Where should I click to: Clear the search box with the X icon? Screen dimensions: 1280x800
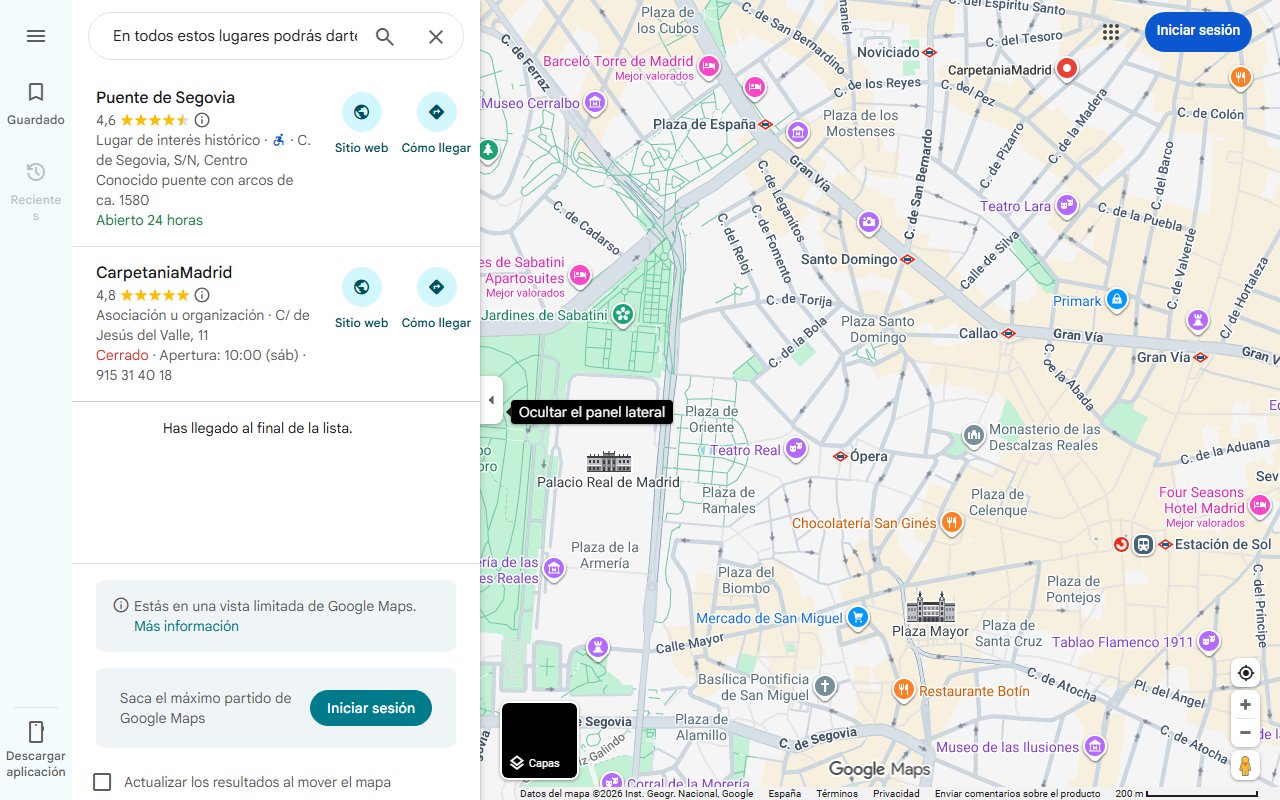436,36
